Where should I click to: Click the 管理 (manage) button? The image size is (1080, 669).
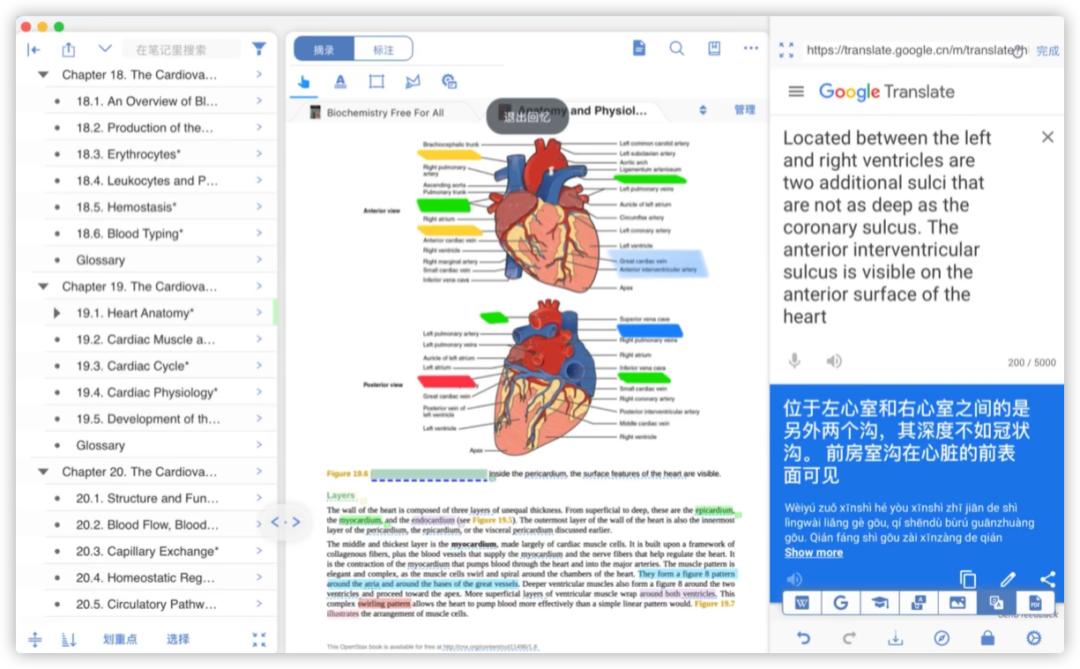pyautogui.click(x=745, y=110)
